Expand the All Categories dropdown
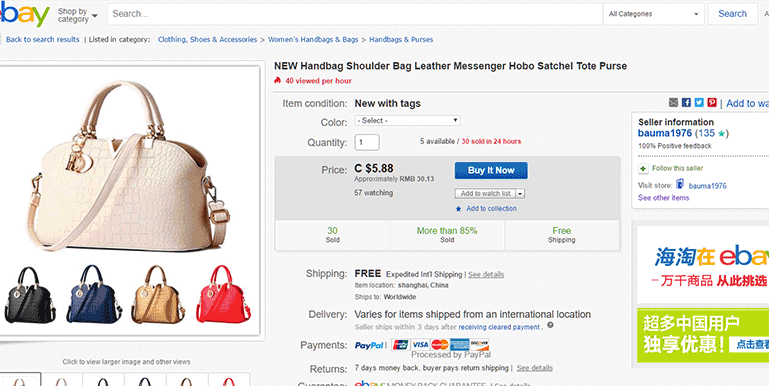This screenshot has height=386, width=769. (x=653, y=14)
